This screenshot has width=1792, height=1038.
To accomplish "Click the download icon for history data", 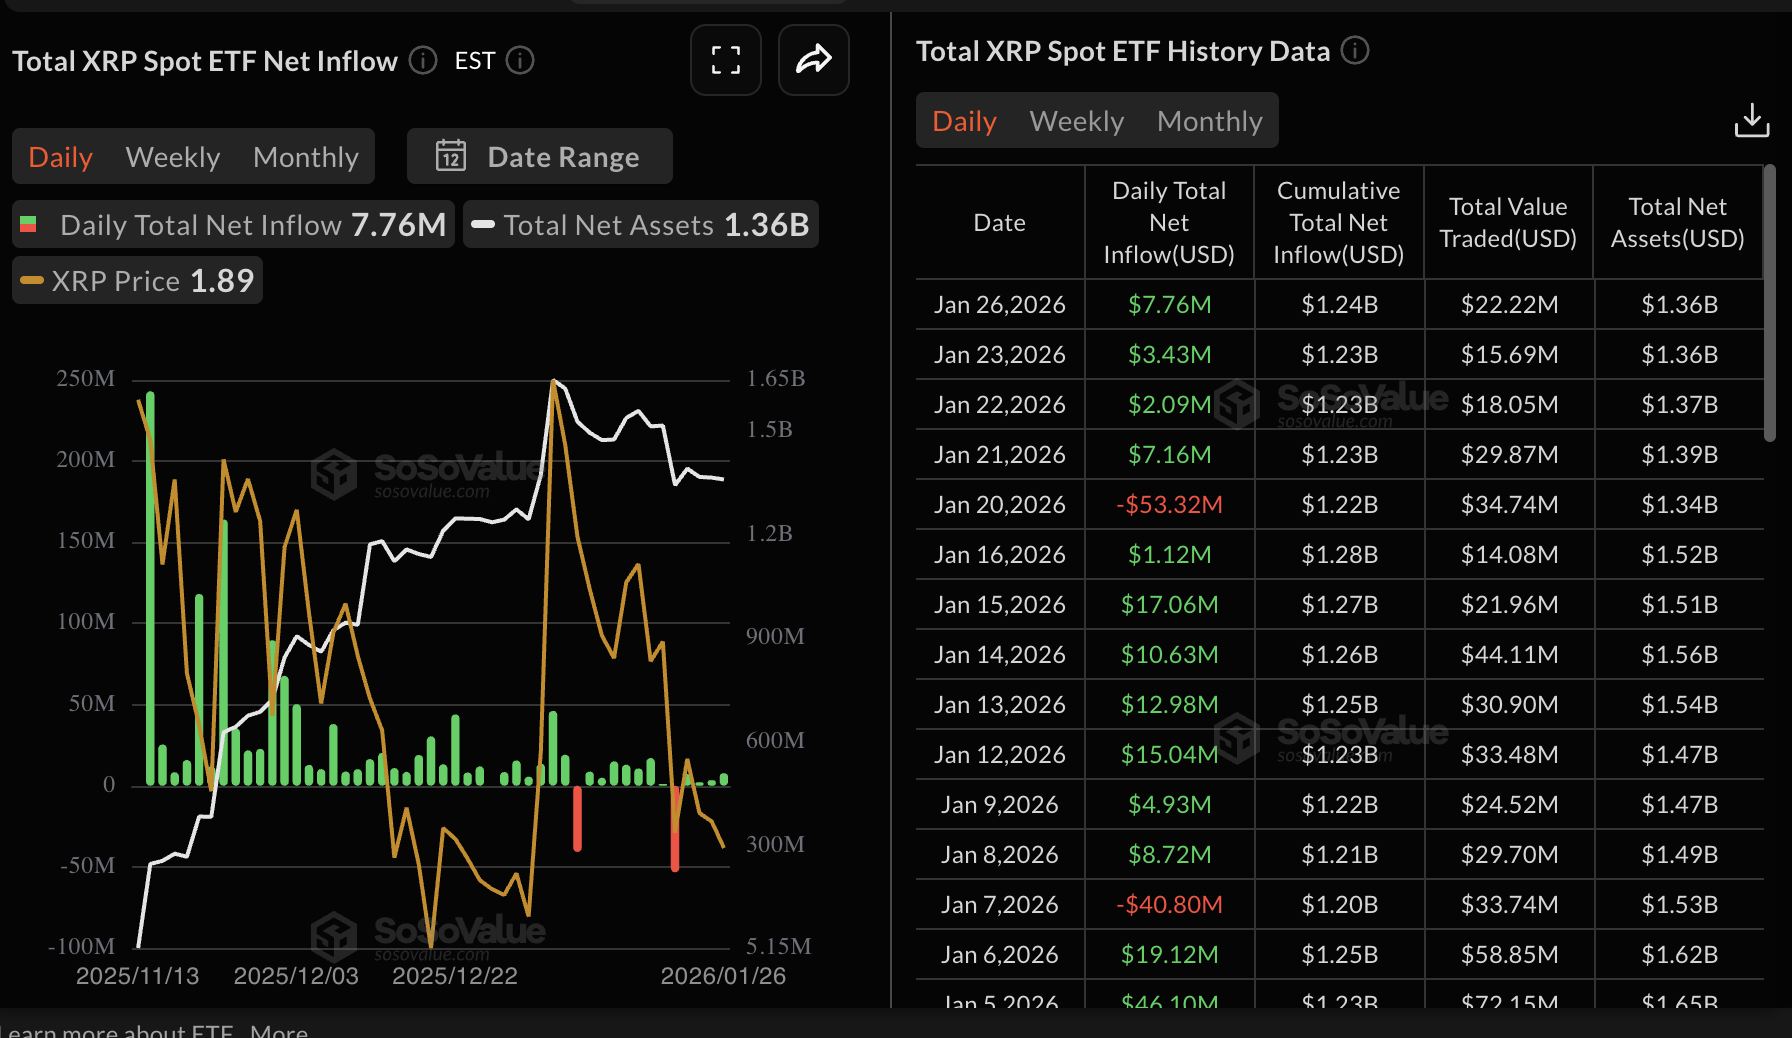I will (1752, 120).
